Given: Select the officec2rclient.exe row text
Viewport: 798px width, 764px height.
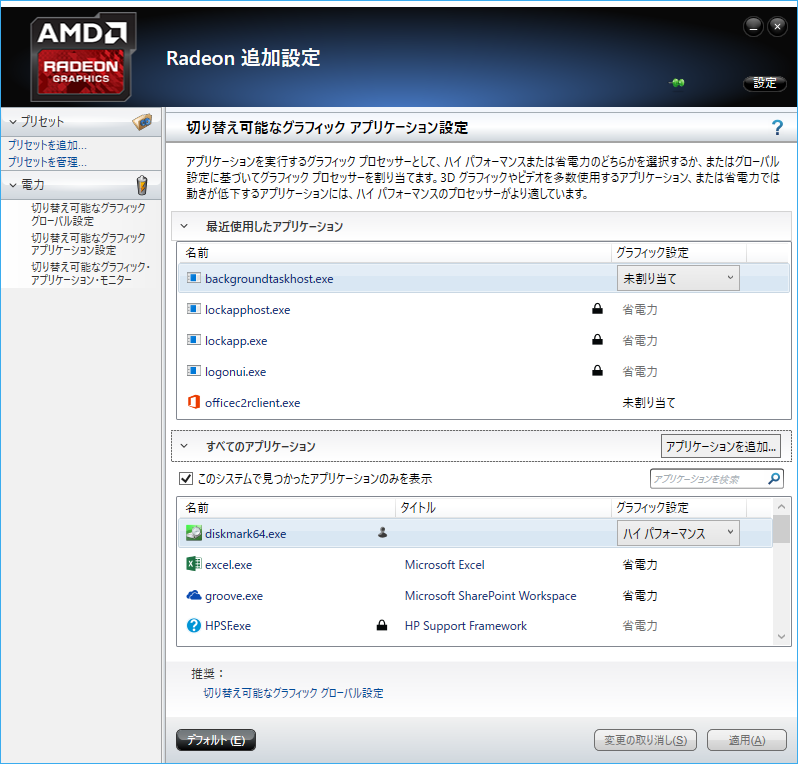Looking at the screenshot, I should coord(252,403).
